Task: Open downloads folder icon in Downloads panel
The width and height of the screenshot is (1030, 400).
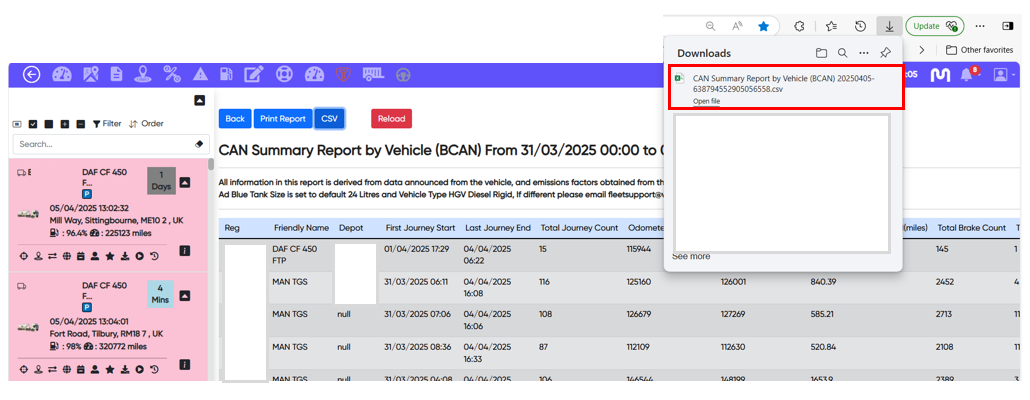Action: (821, 53)
